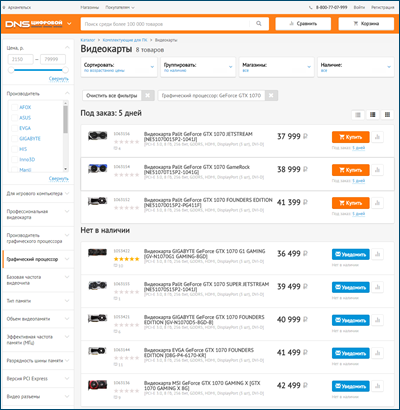This screenshot has width=400, height=410.
Task: Tick the Inno3D manufacturer checkbox
Action: tap(14, 159)
